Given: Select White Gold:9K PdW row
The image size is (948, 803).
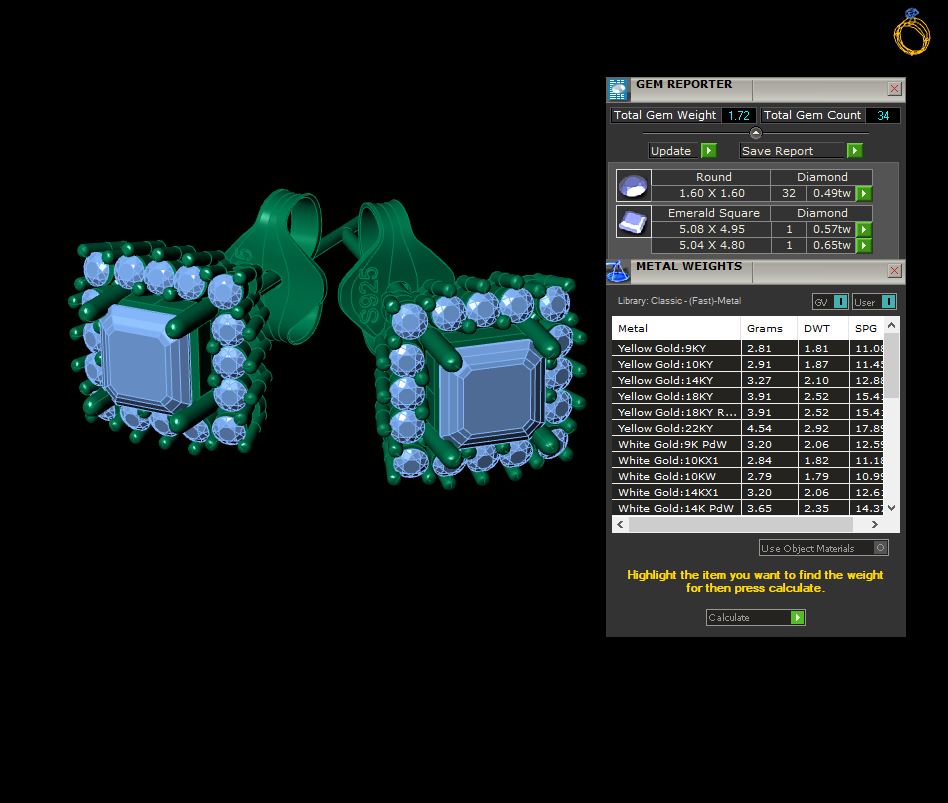Looking at the screenshot, I should coord(747,444).
